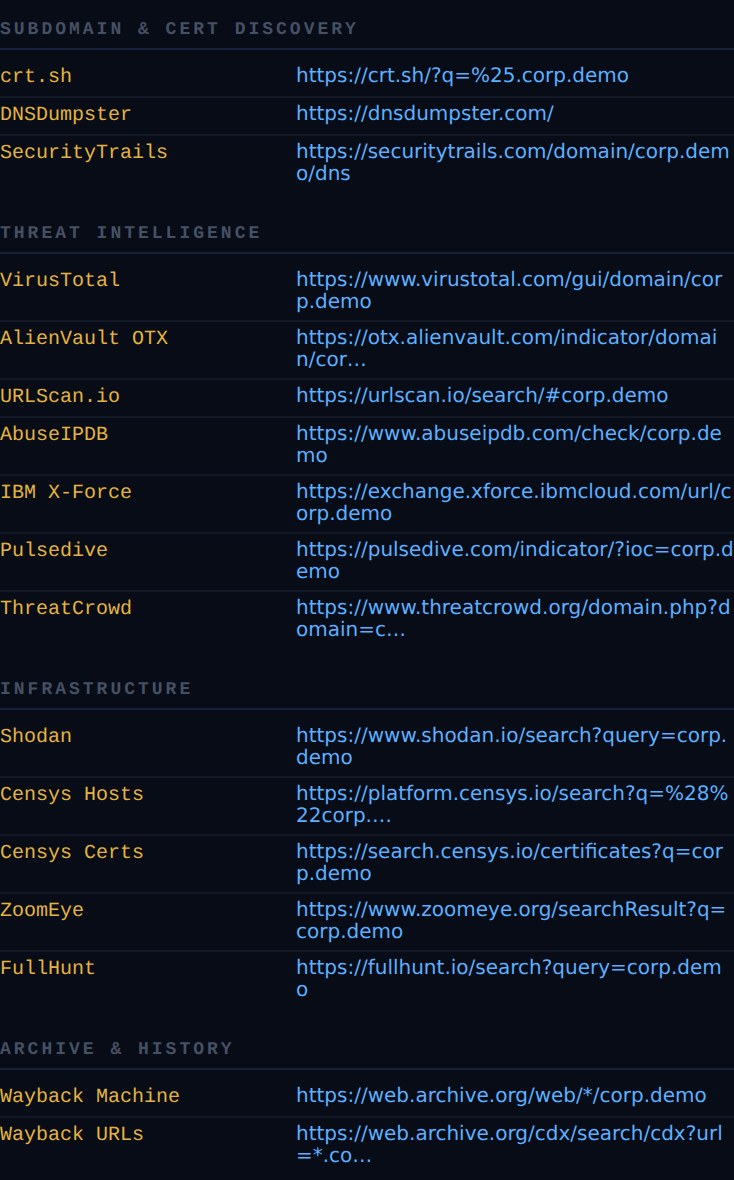Select the DNSDumpster label

tap(65, 114)
